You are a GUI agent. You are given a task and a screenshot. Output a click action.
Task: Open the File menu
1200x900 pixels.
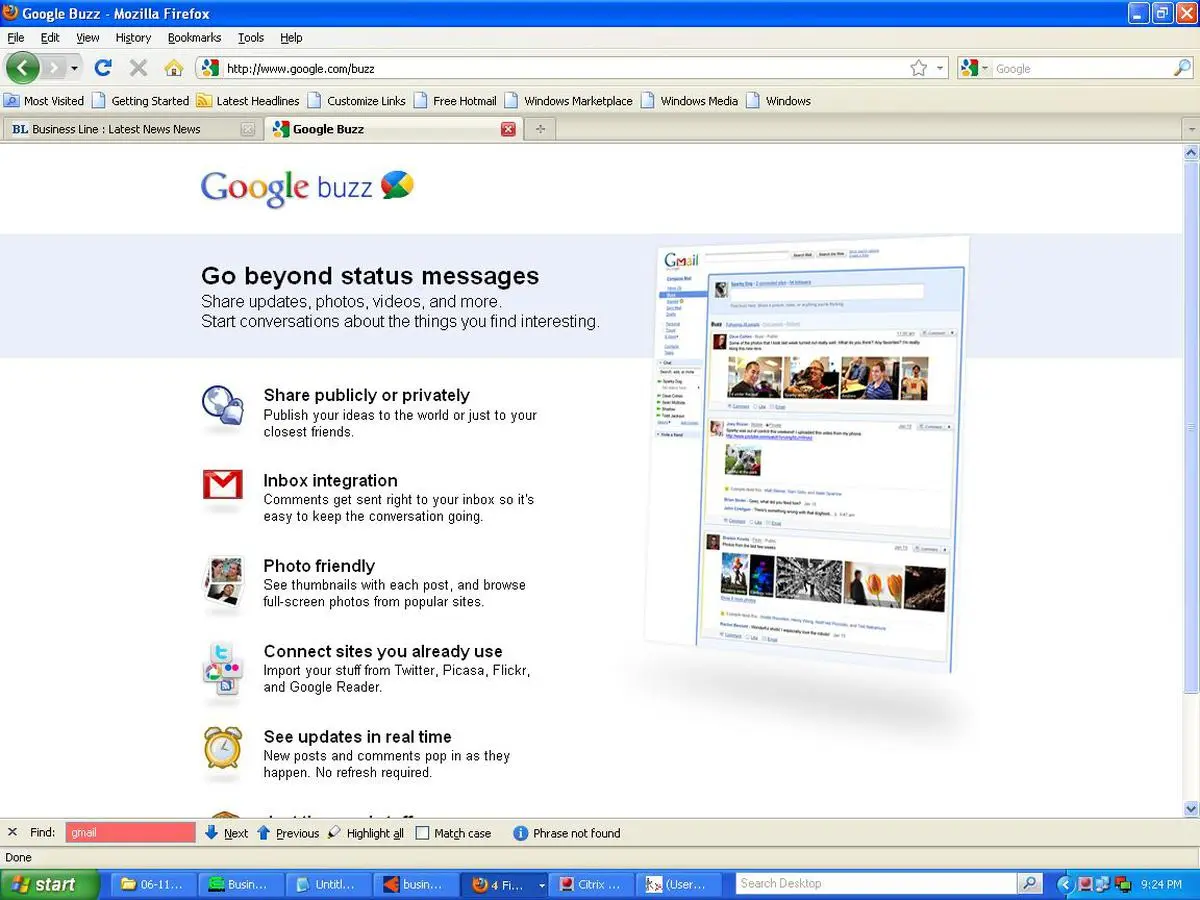click(x=16, y=38)
